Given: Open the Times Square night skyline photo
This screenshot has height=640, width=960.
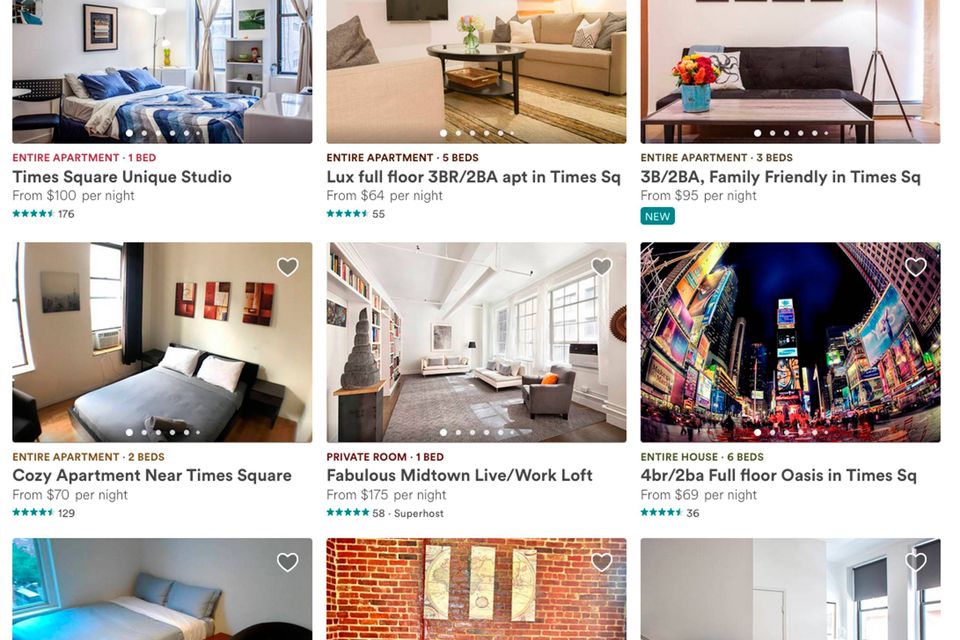Looking at the screenshot, I should pos(790,342).
